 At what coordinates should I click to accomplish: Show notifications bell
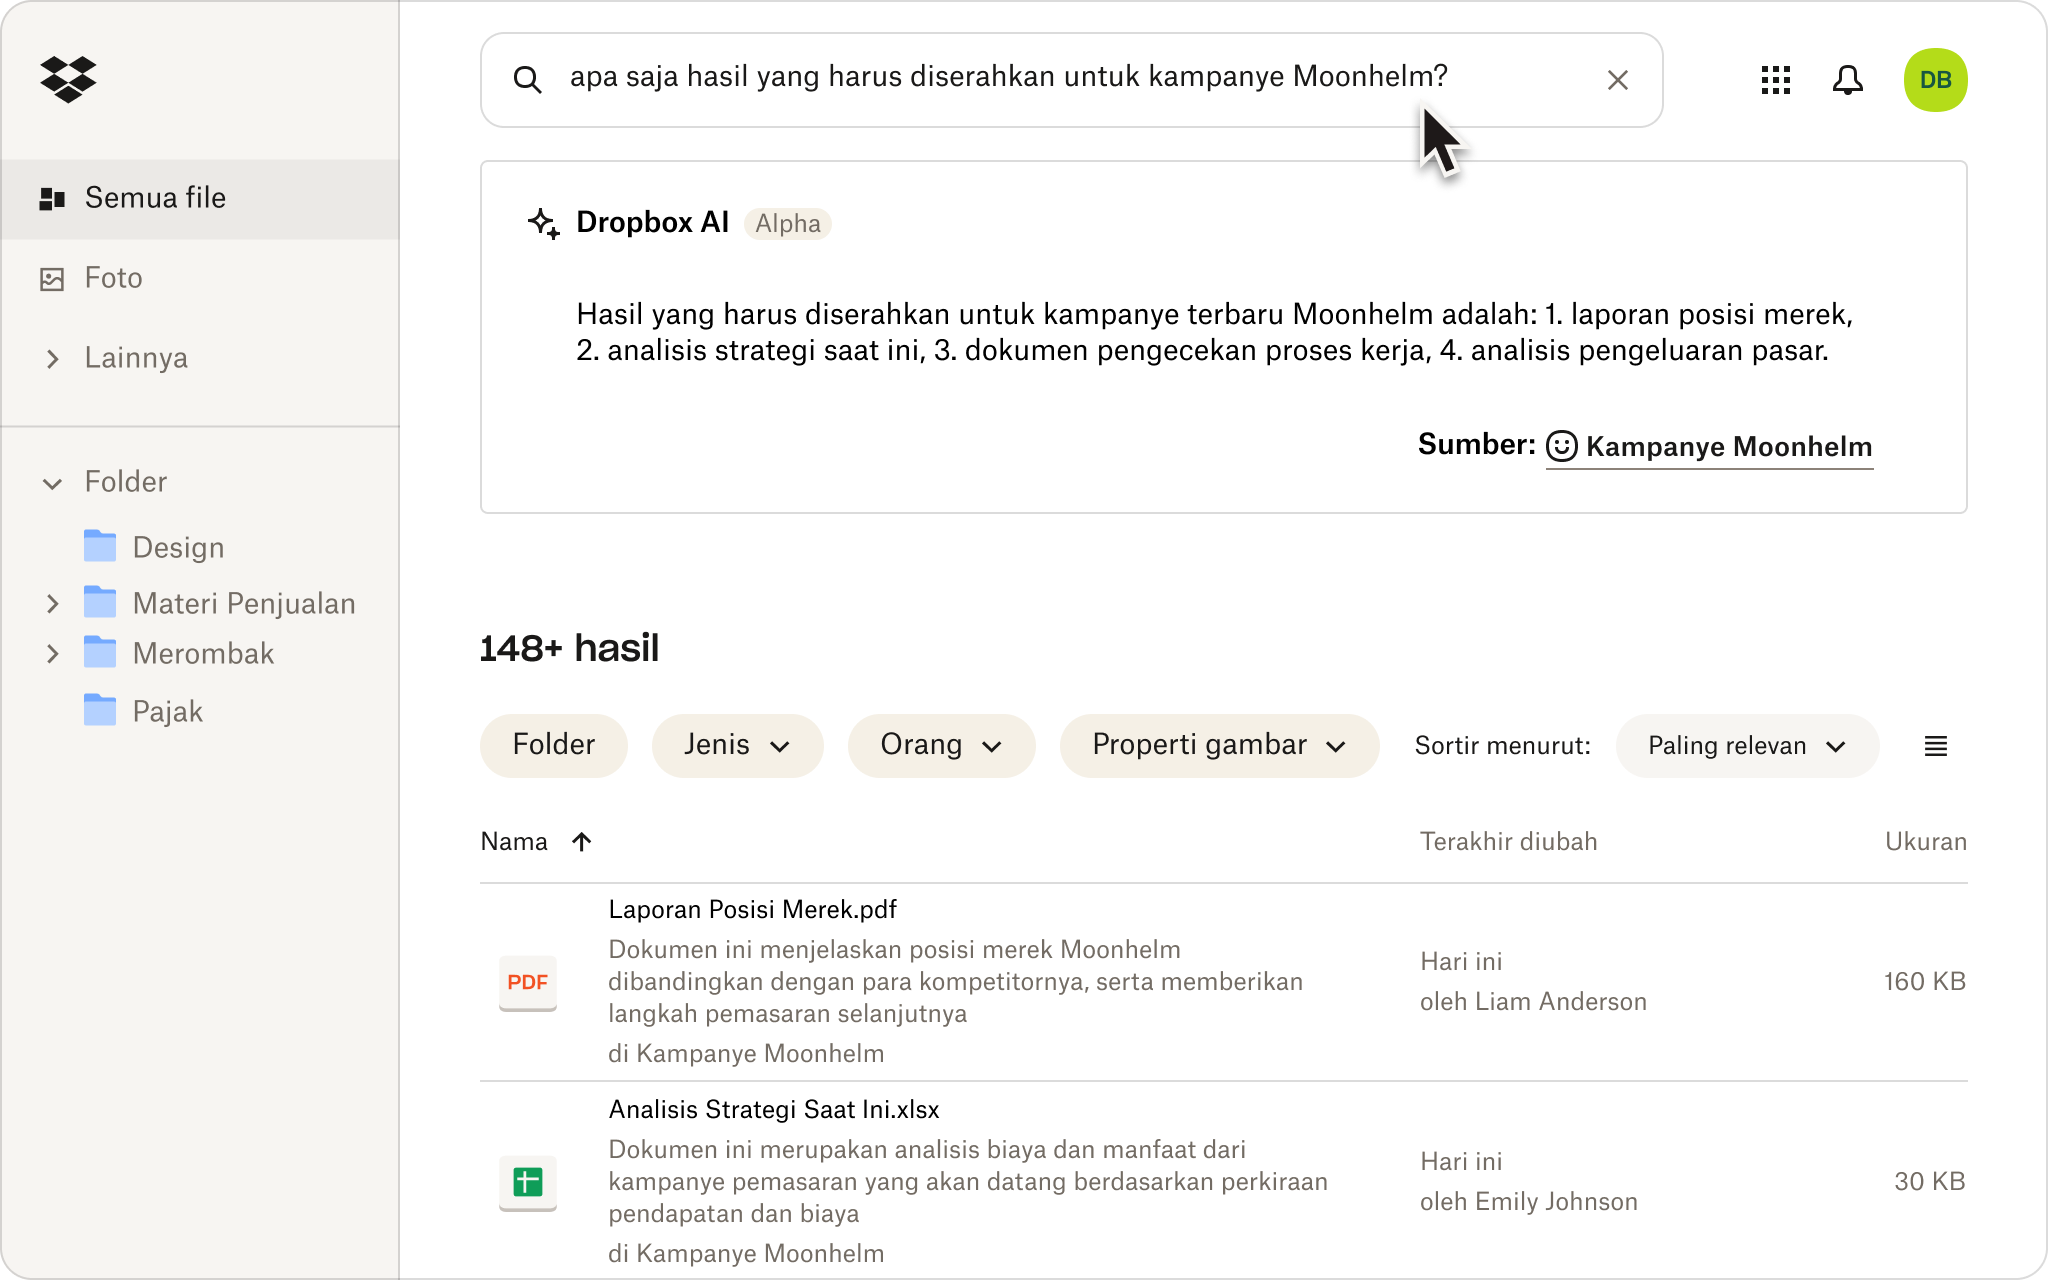[1847, 80]
